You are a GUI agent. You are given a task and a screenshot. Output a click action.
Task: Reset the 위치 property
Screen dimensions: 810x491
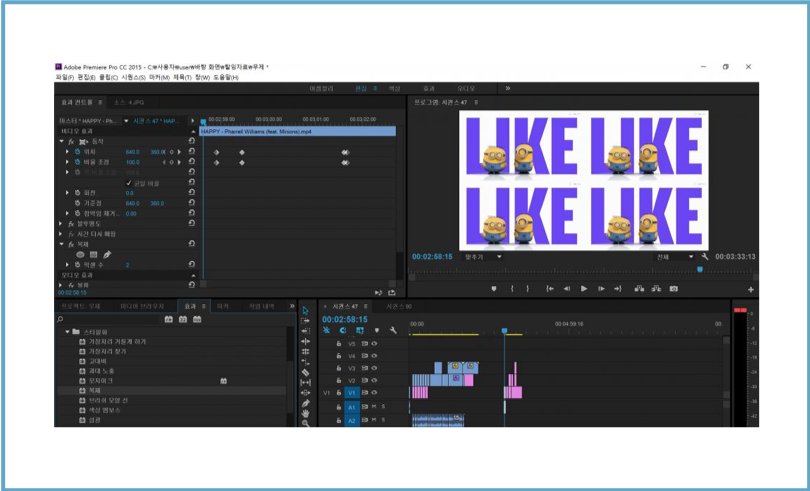[192, 151]
